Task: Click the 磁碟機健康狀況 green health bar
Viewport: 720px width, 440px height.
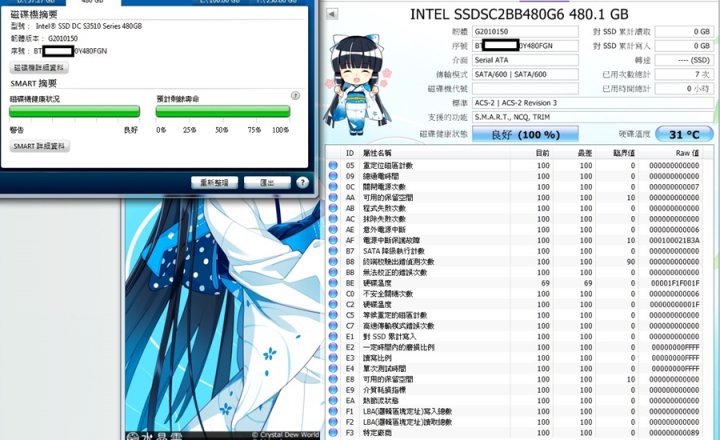Action: (74, 112)
